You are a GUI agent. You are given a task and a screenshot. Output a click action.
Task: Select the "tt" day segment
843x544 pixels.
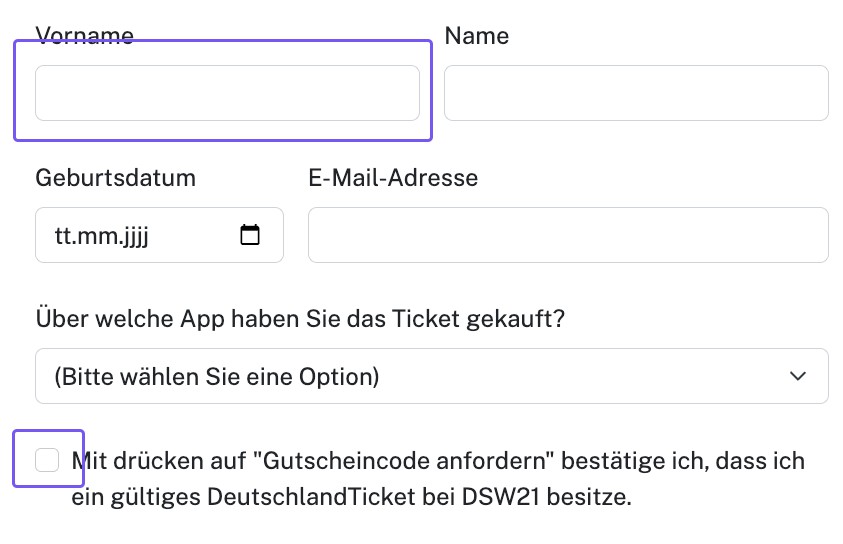point(62,237)
